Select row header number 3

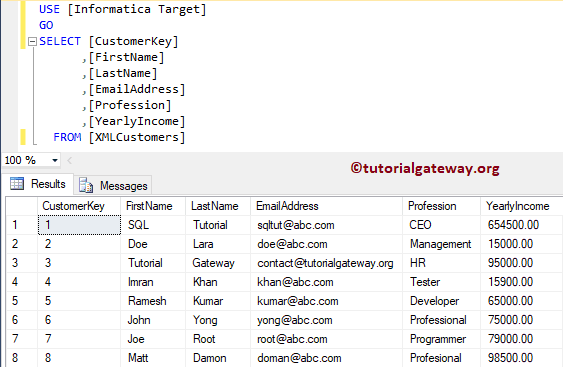(21, 263)
